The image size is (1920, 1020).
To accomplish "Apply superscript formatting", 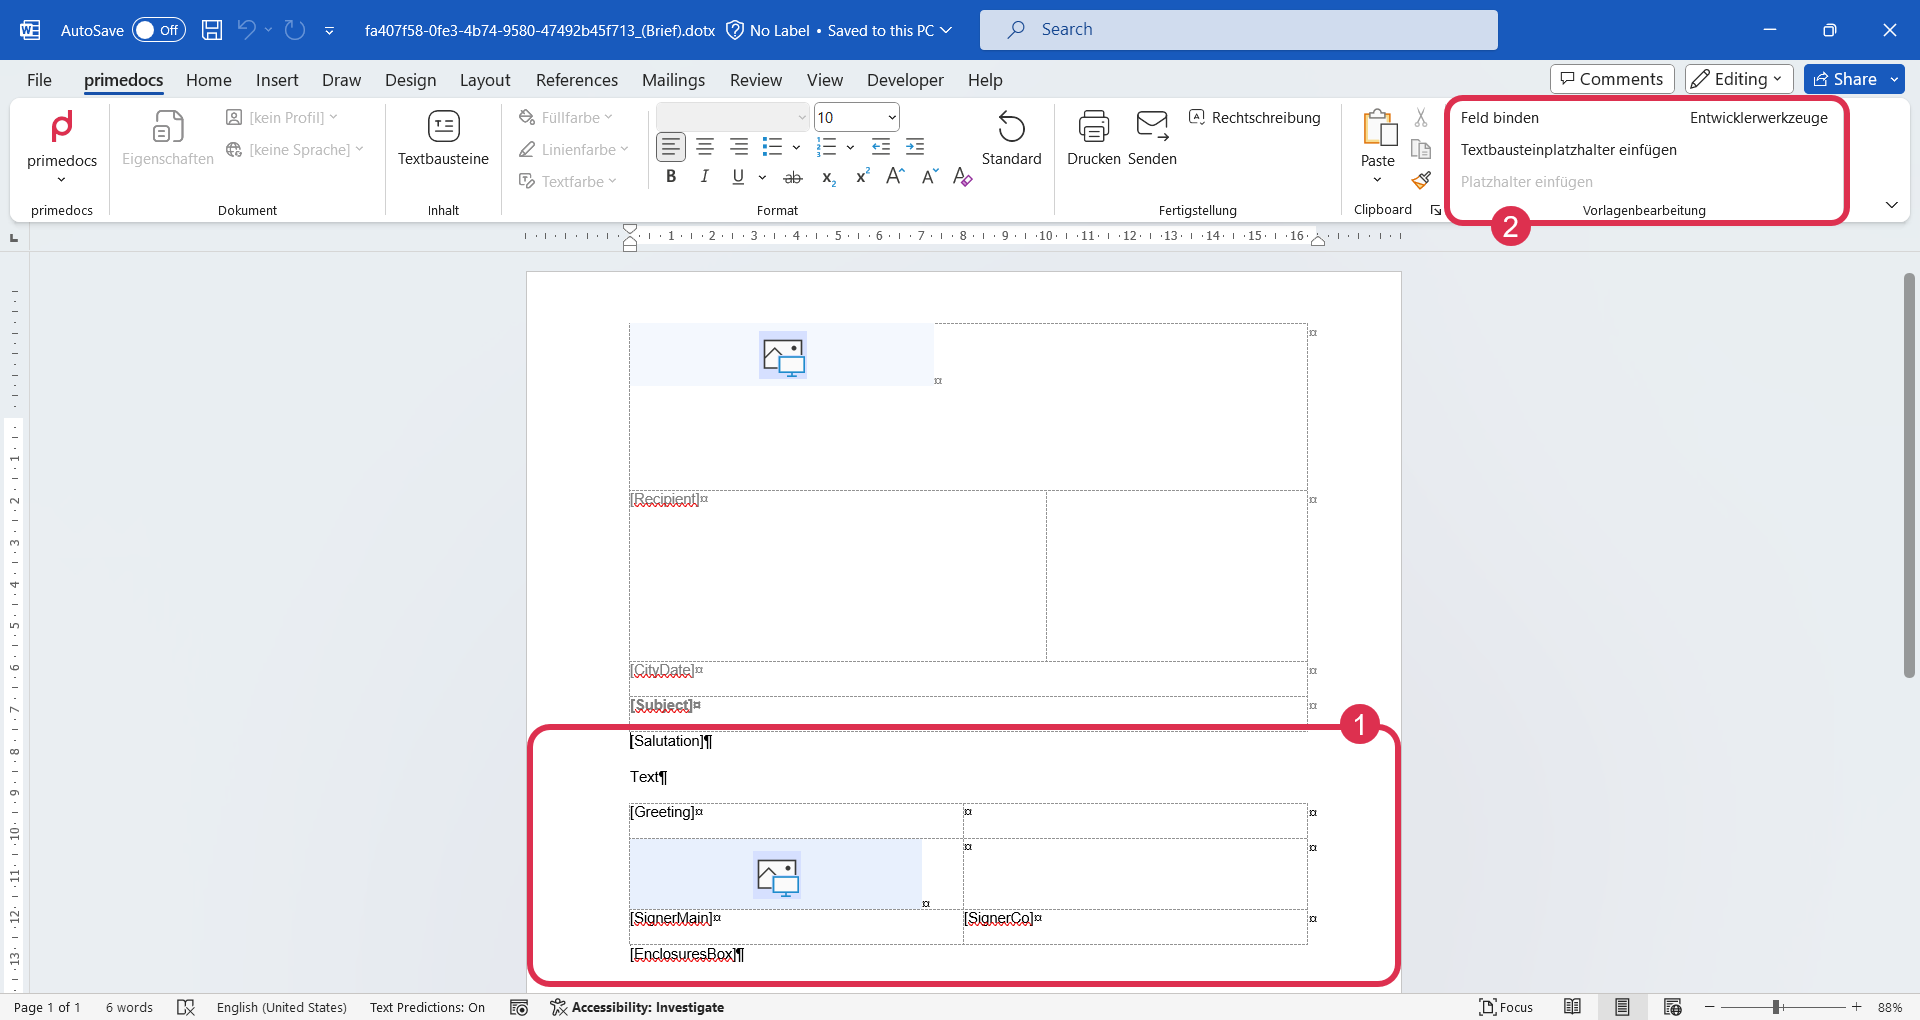I will [862, 177].
